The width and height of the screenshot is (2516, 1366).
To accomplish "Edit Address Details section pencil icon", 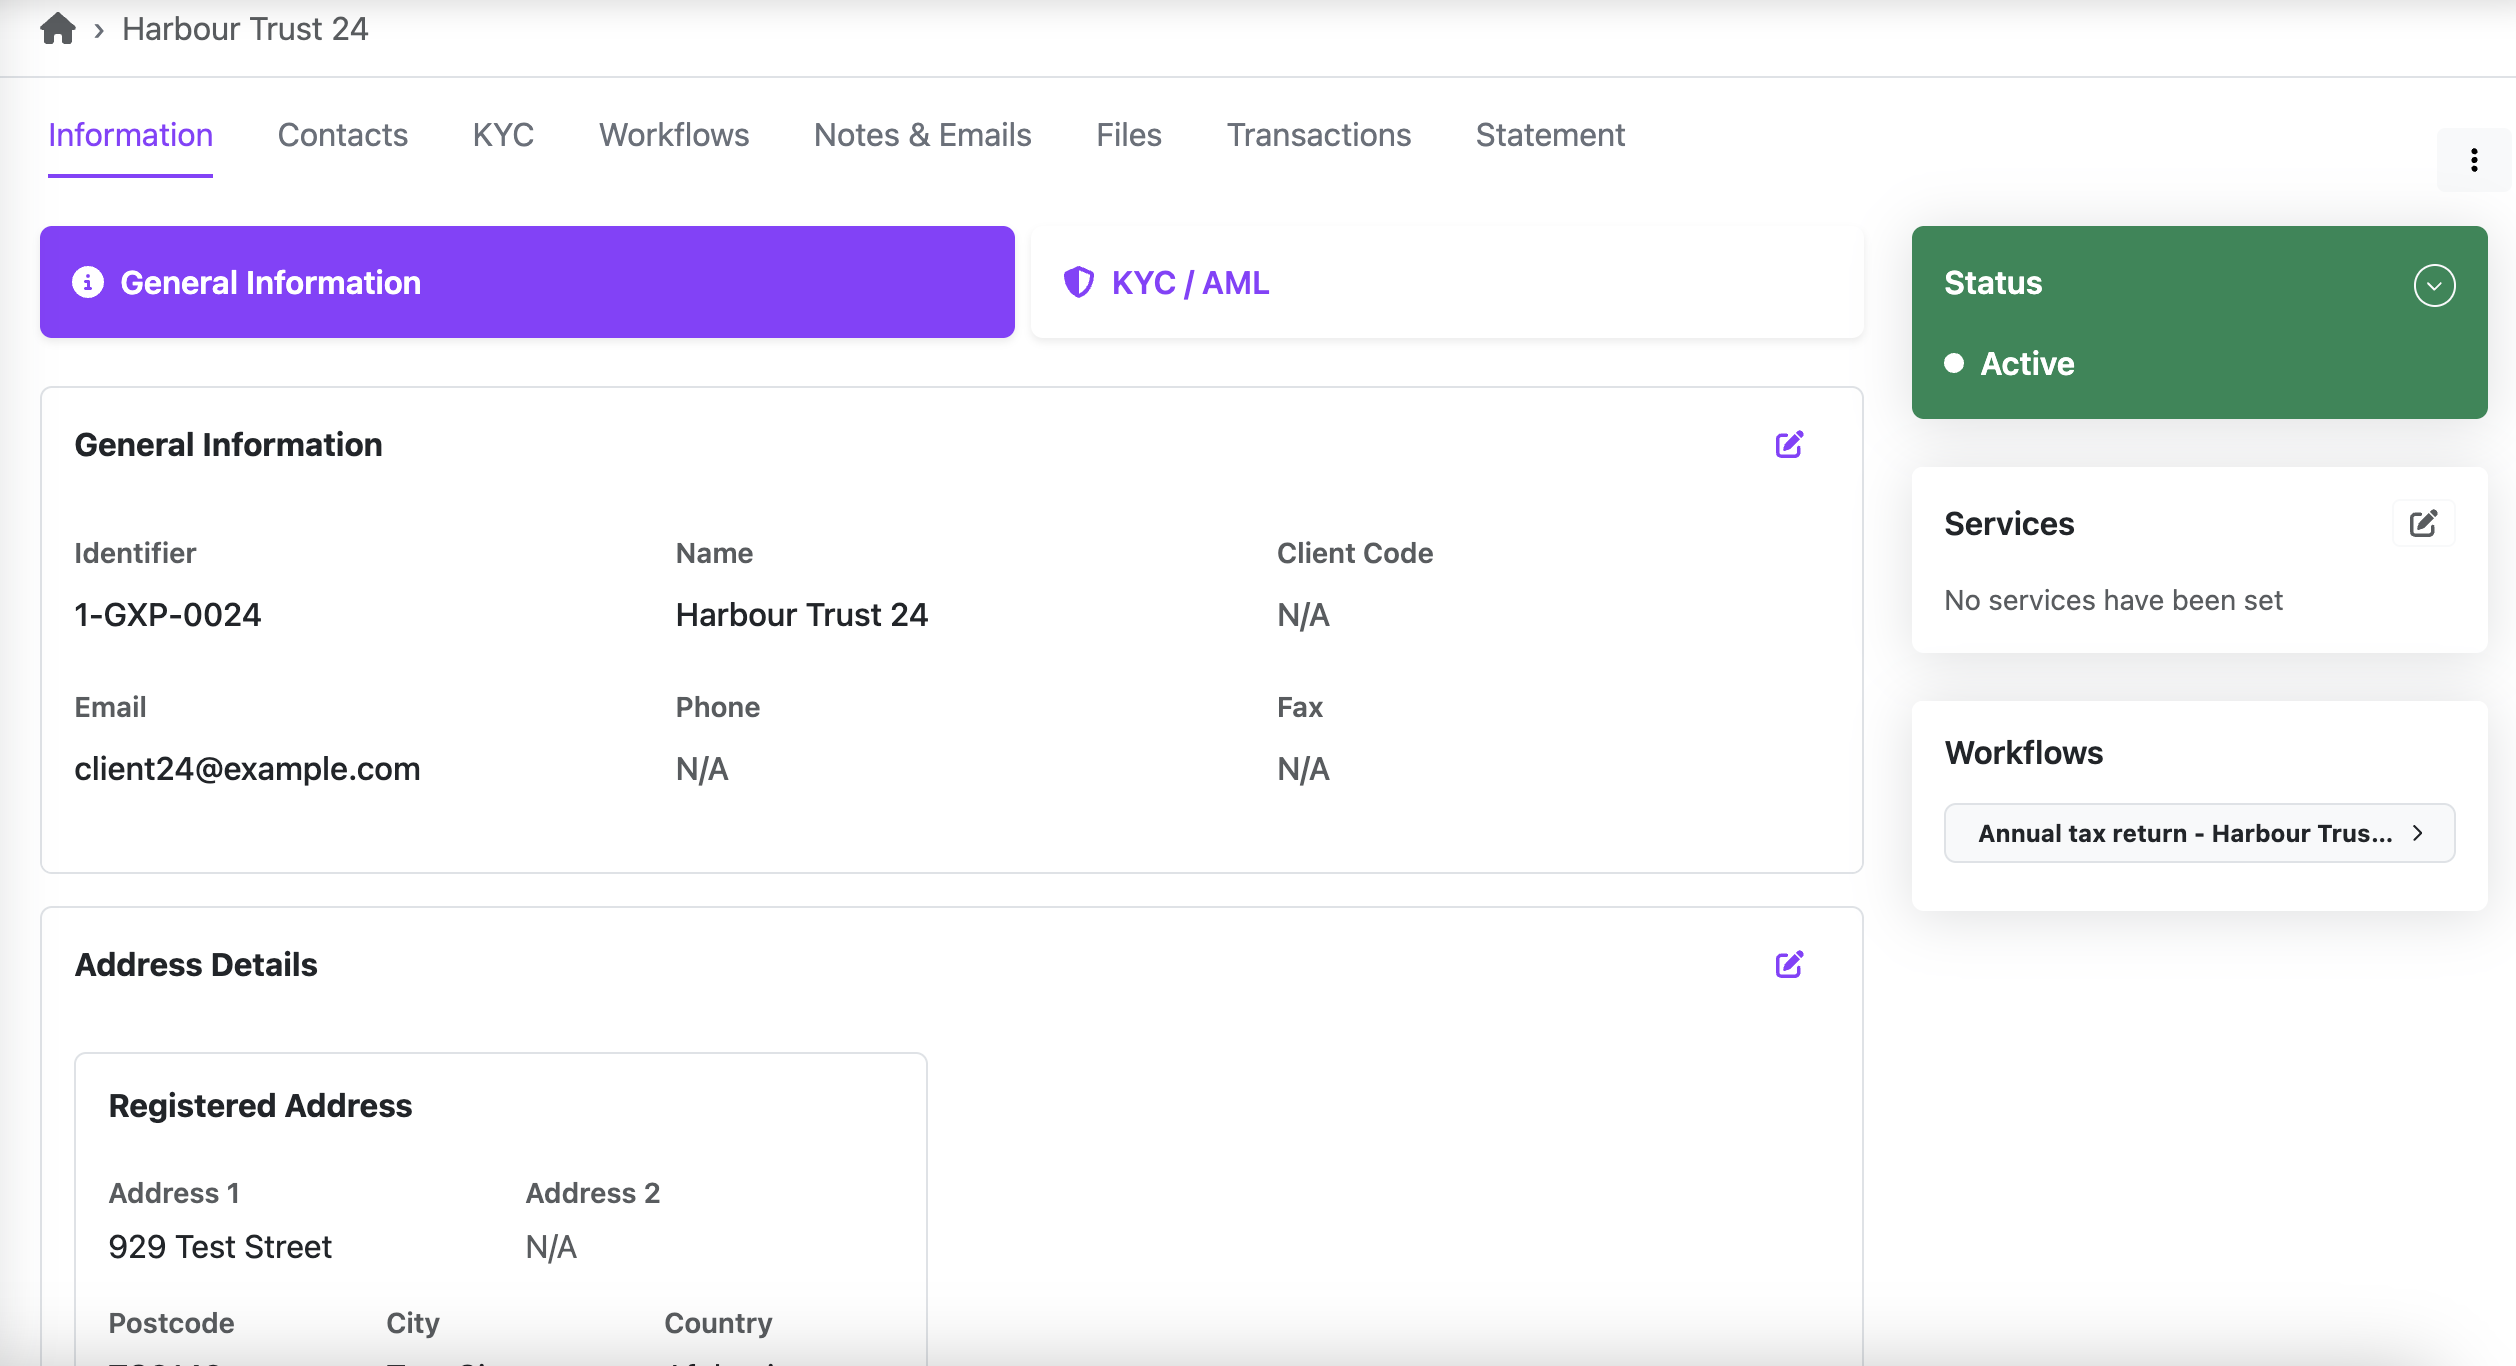I will [x=1789, y=965].
